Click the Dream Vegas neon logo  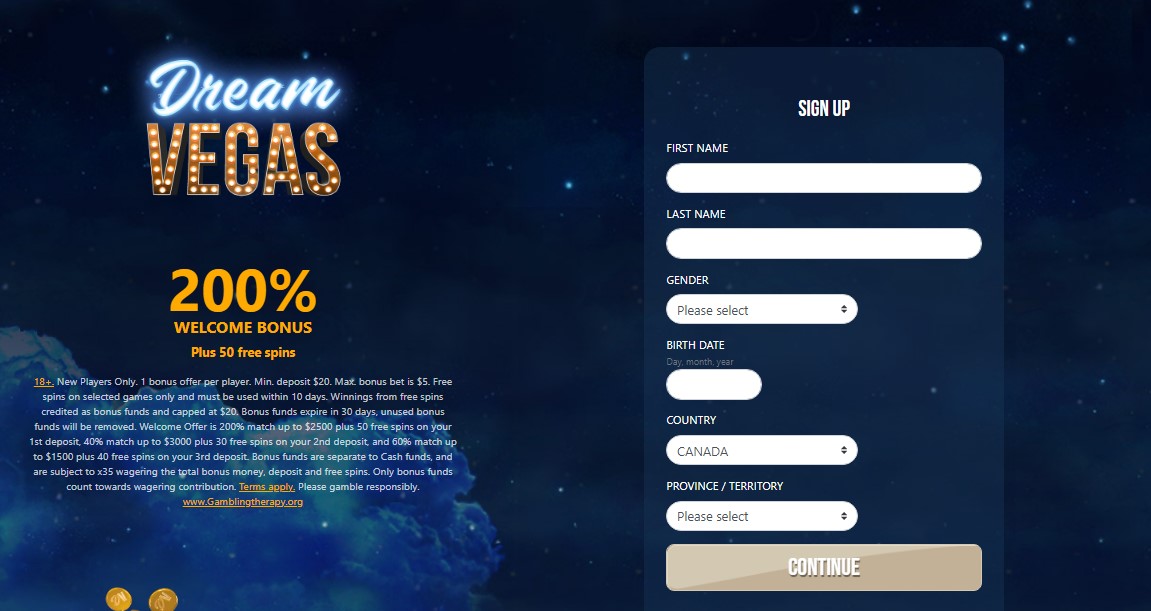[x=244, y=128]
